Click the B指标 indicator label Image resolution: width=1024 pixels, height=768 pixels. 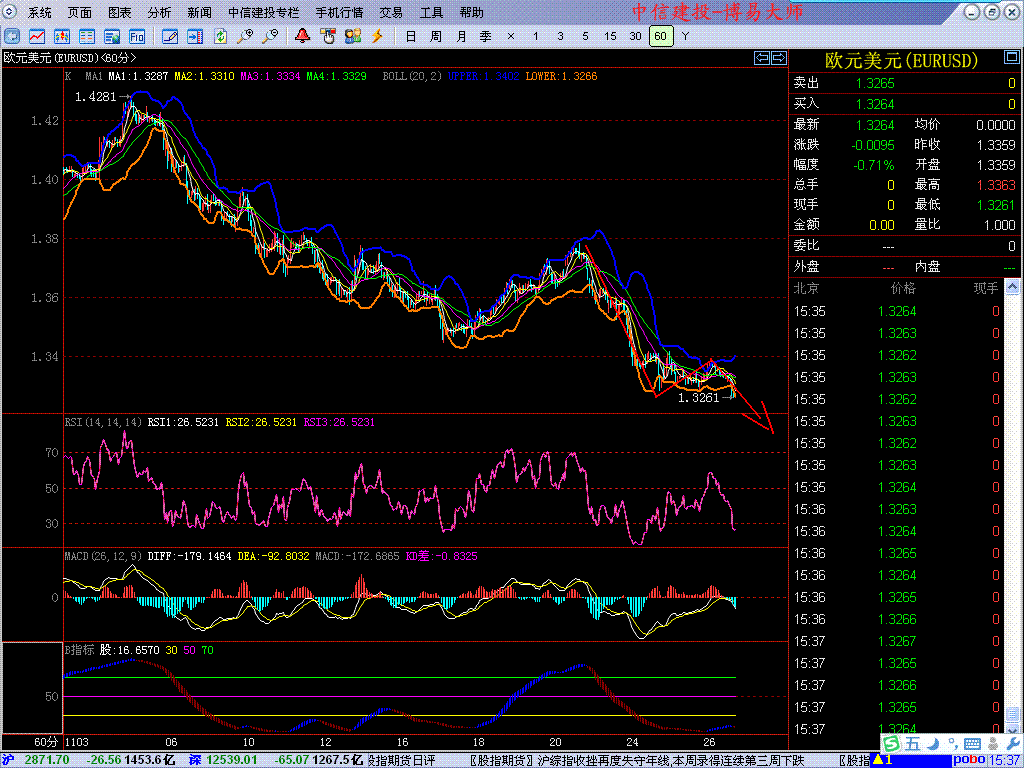79,650
